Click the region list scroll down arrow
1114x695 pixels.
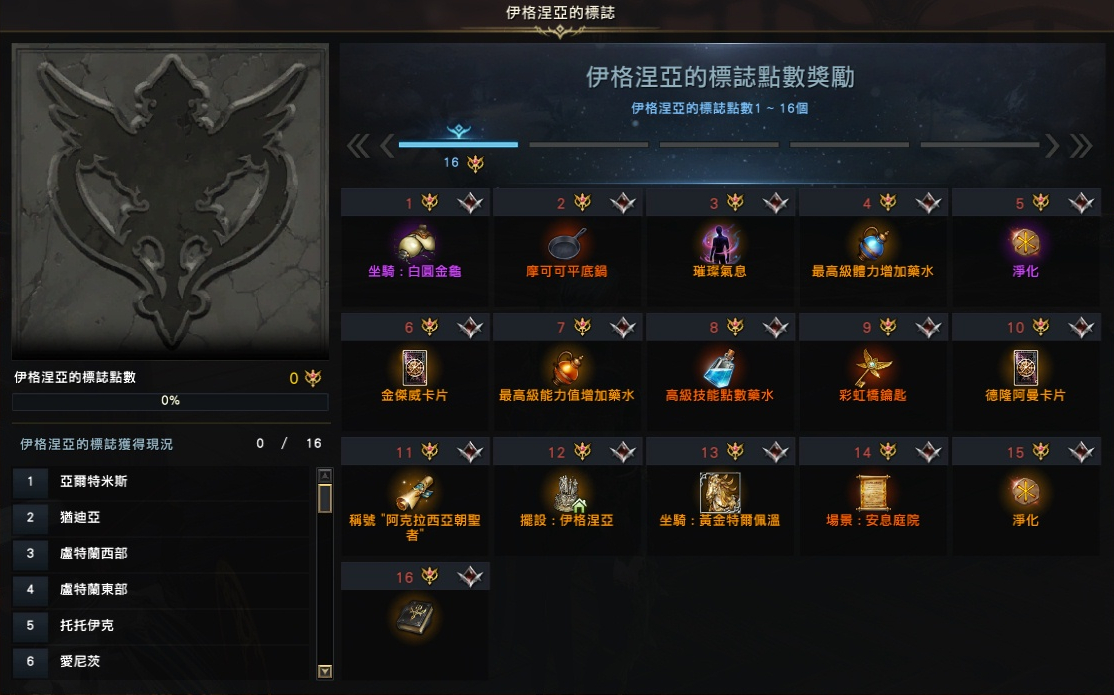325,671
